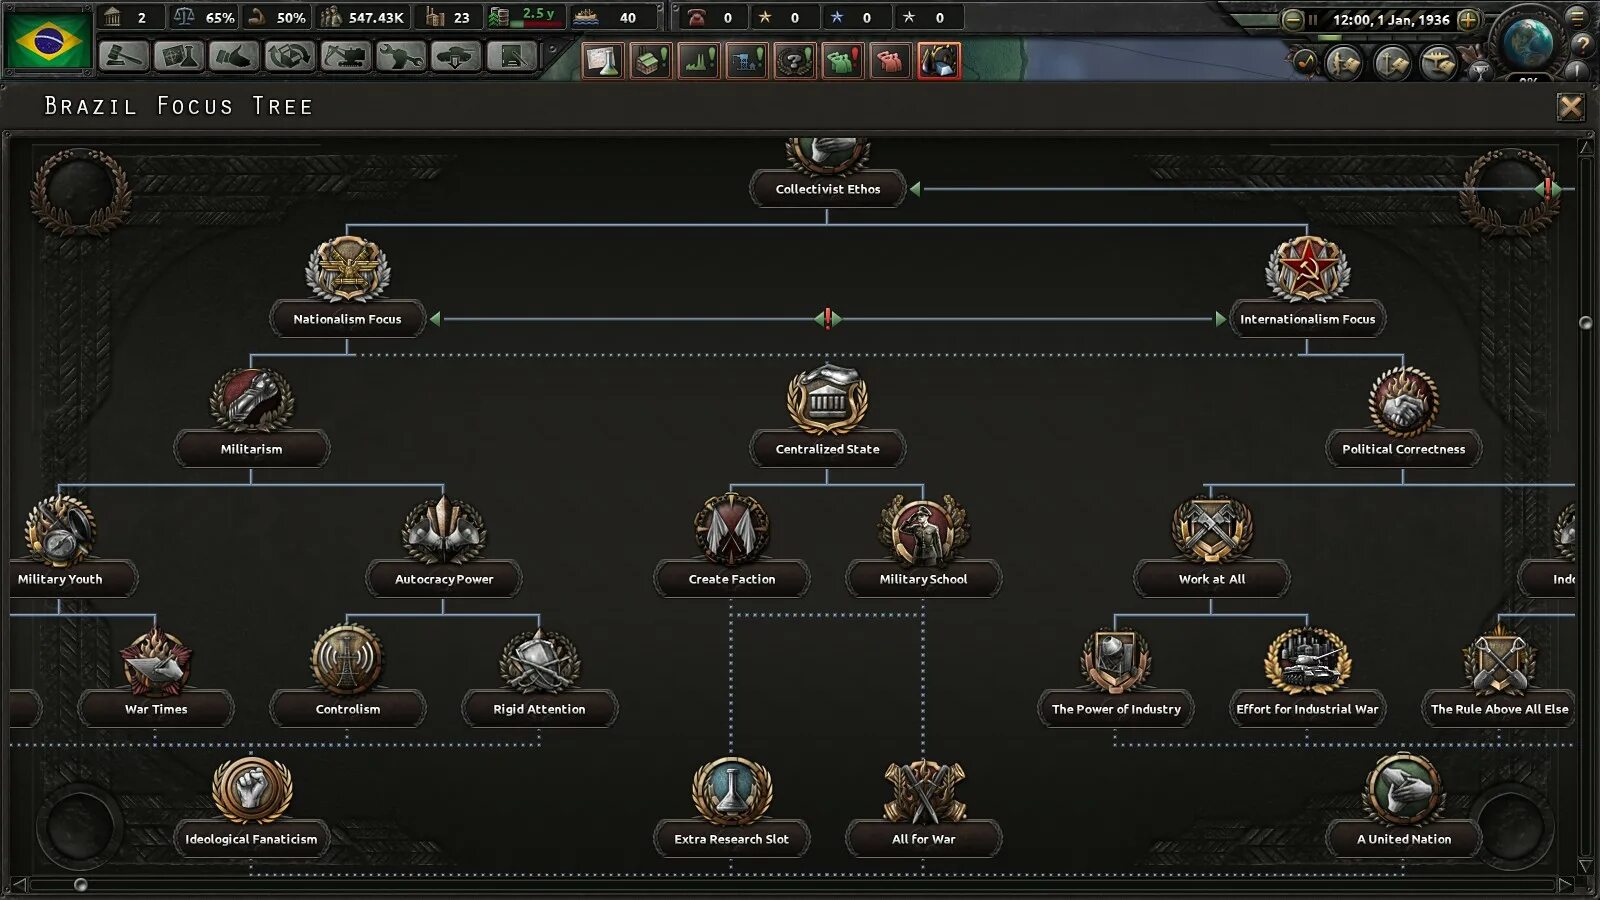This screenshot has height=900, width=1600.
Task: Open the research flask button
Action: click(179, 57)
